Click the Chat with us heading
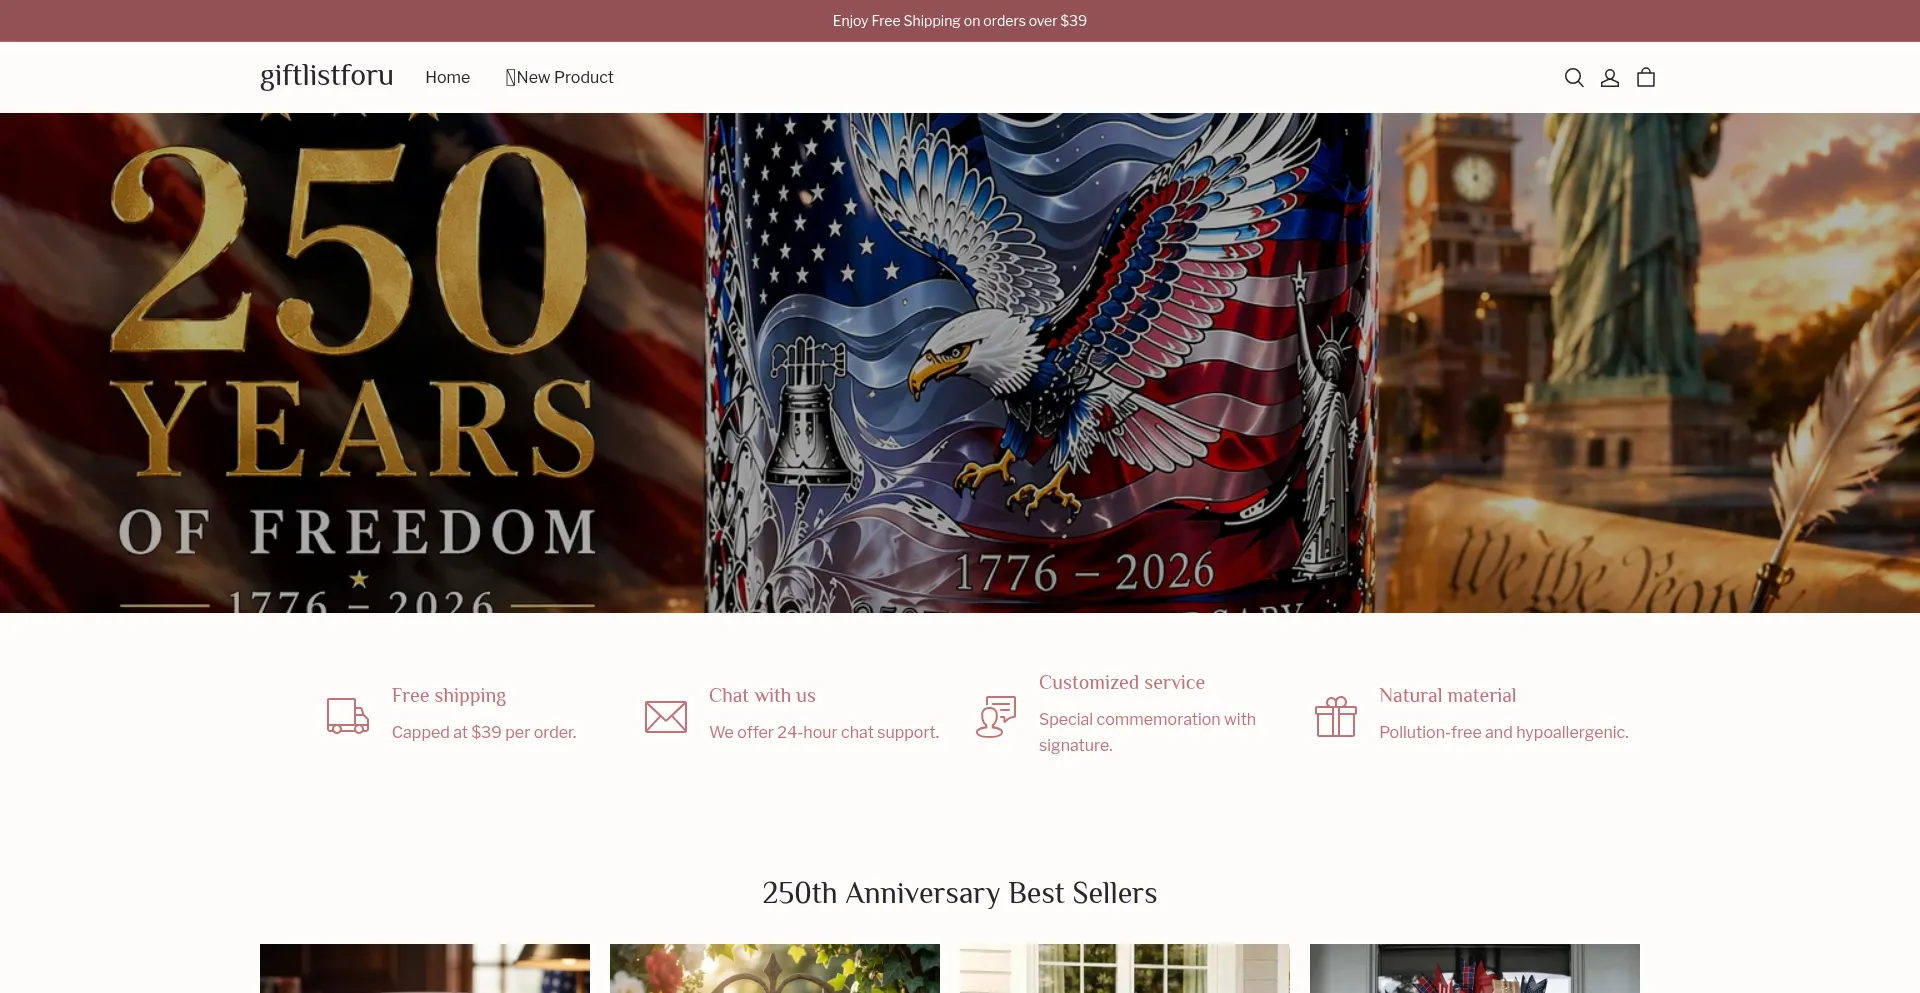Viewport: 1920px width, 993px height. coord(762,695)
